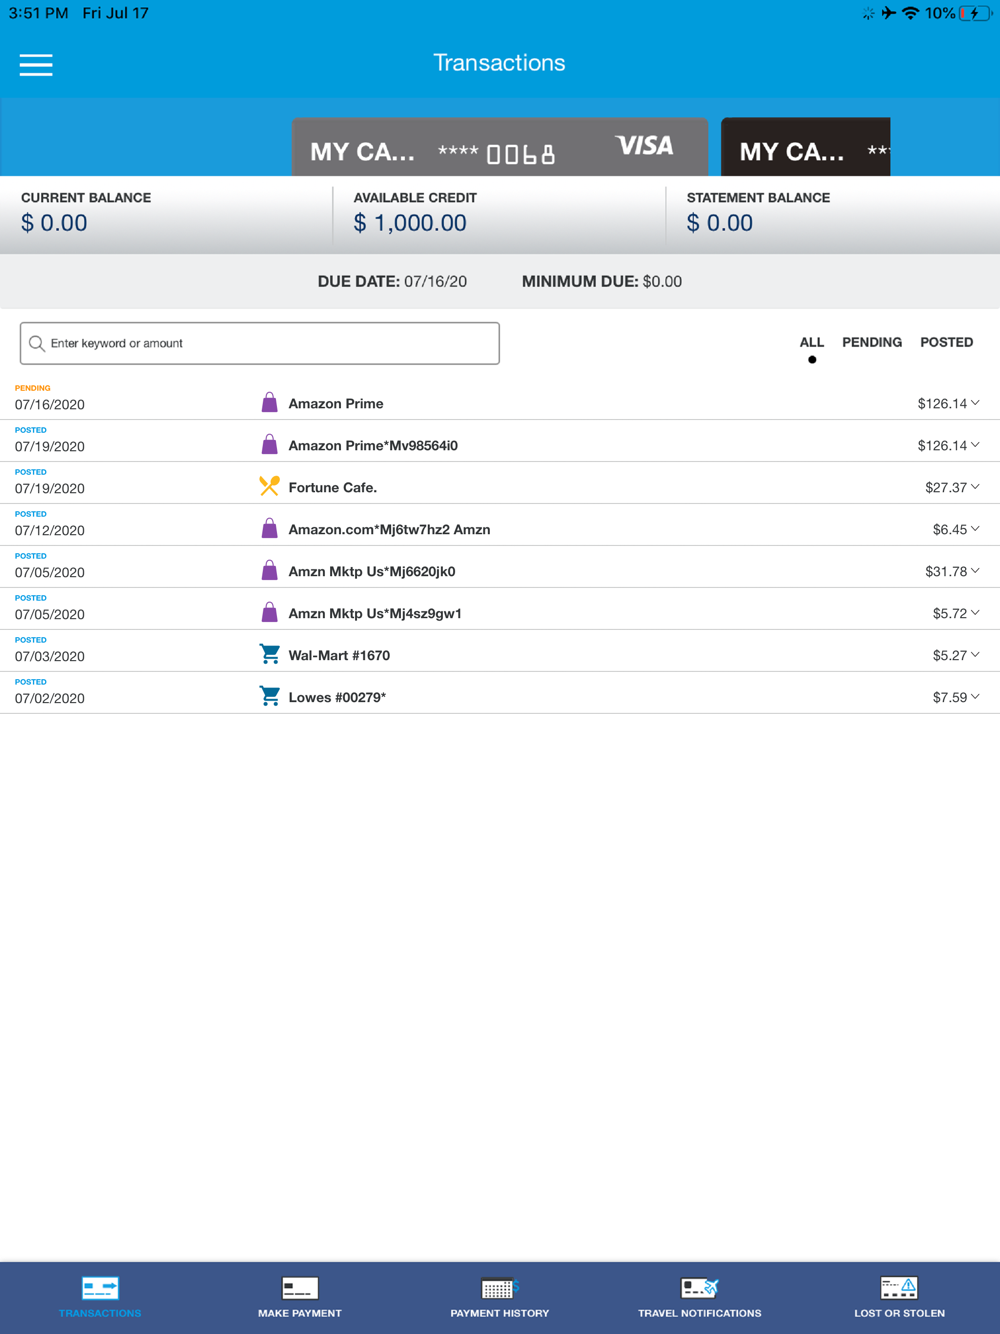Viewport: 1000px width, 1334px height.
Task: Open the hamburger menu
Action: tap(36, 65)
